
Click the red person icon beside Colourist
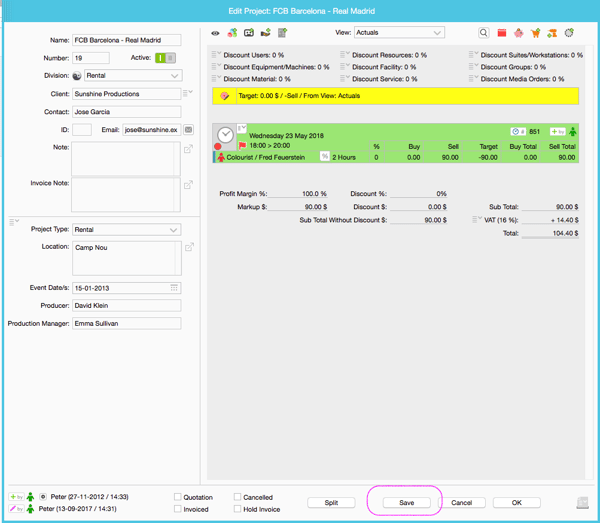(221, 157)
